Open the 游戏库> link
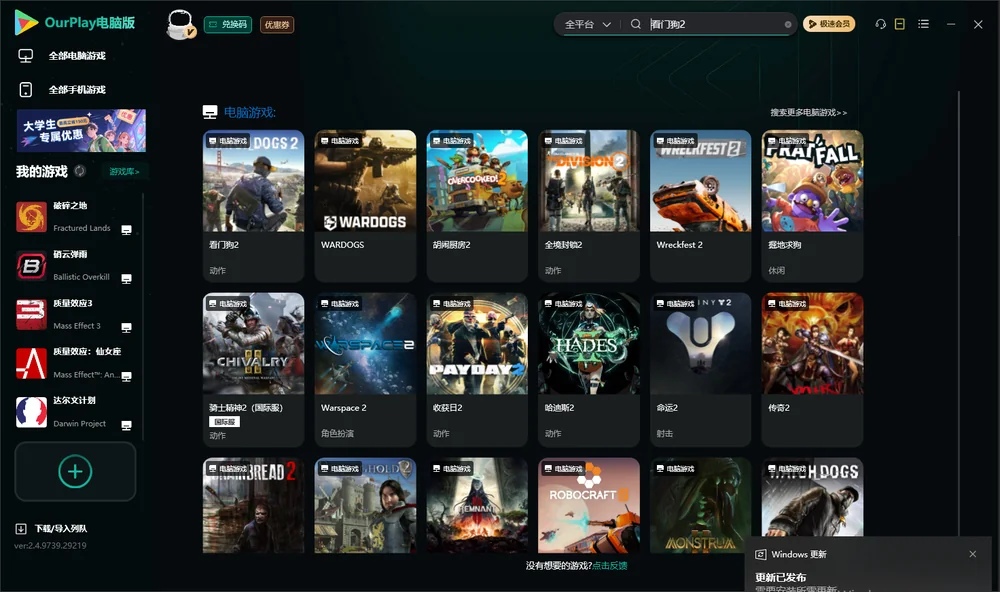Image resolution: width=1000 pixels, height=592 pixels. pos(124,172)
